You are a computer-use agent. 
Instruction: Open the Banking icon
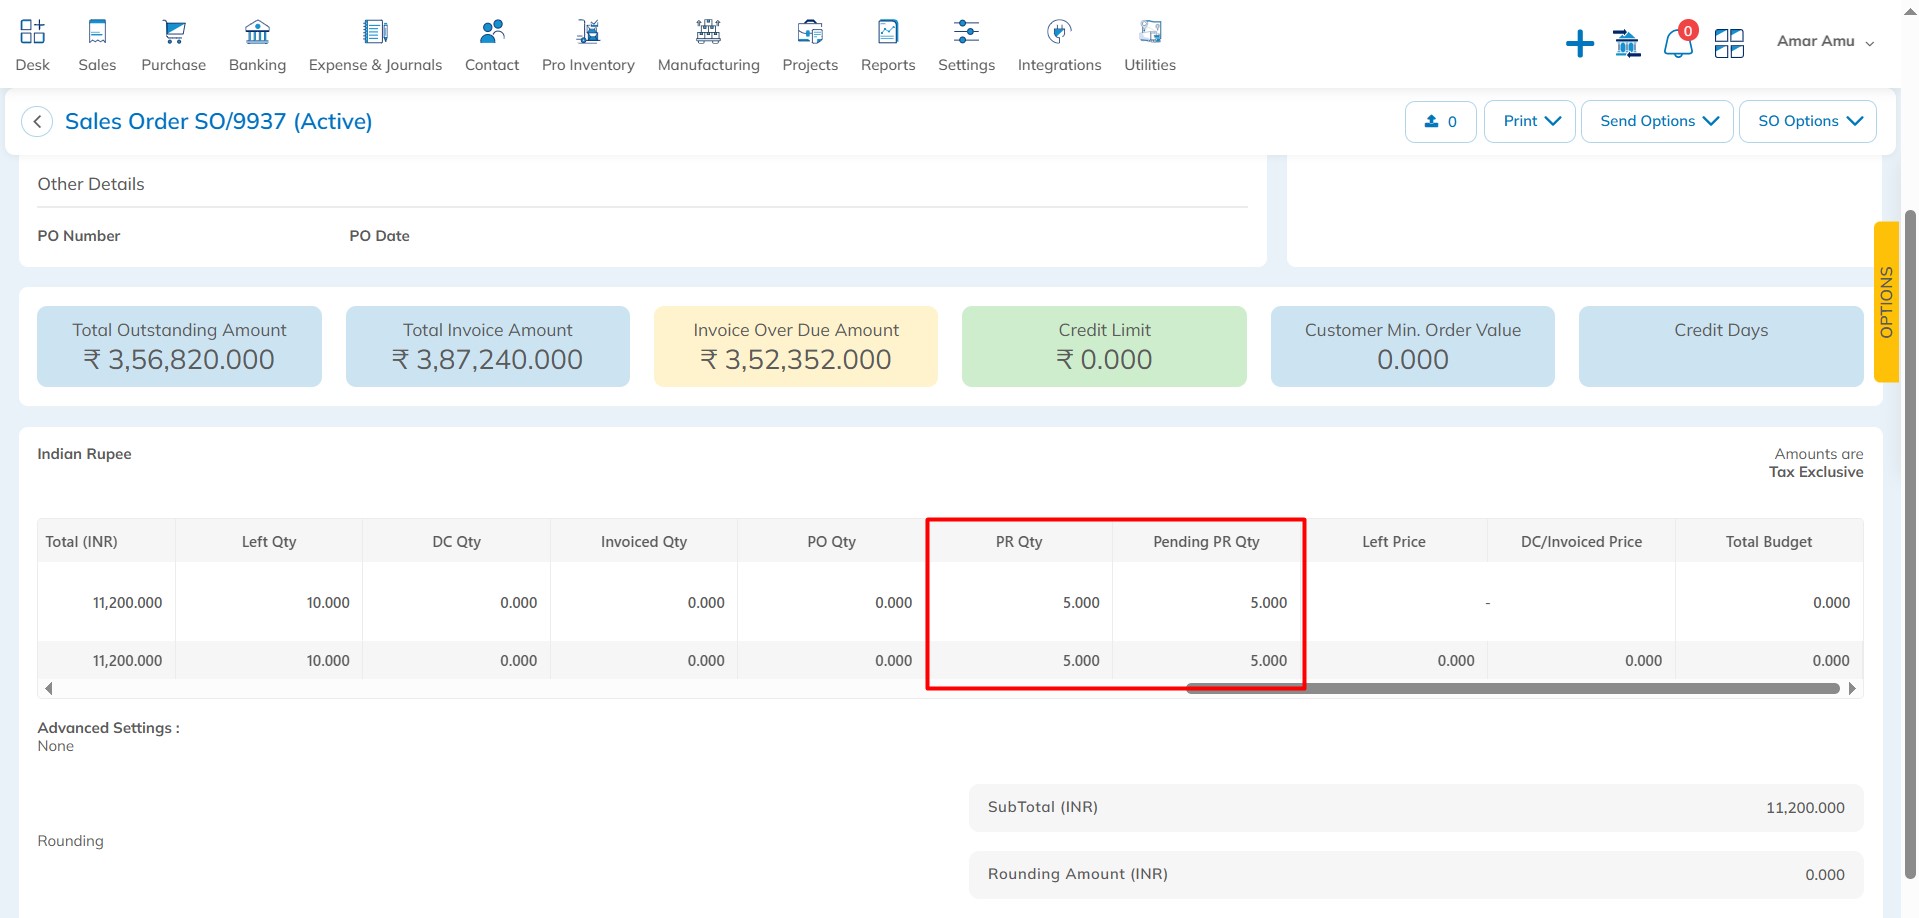click(257, 32)
